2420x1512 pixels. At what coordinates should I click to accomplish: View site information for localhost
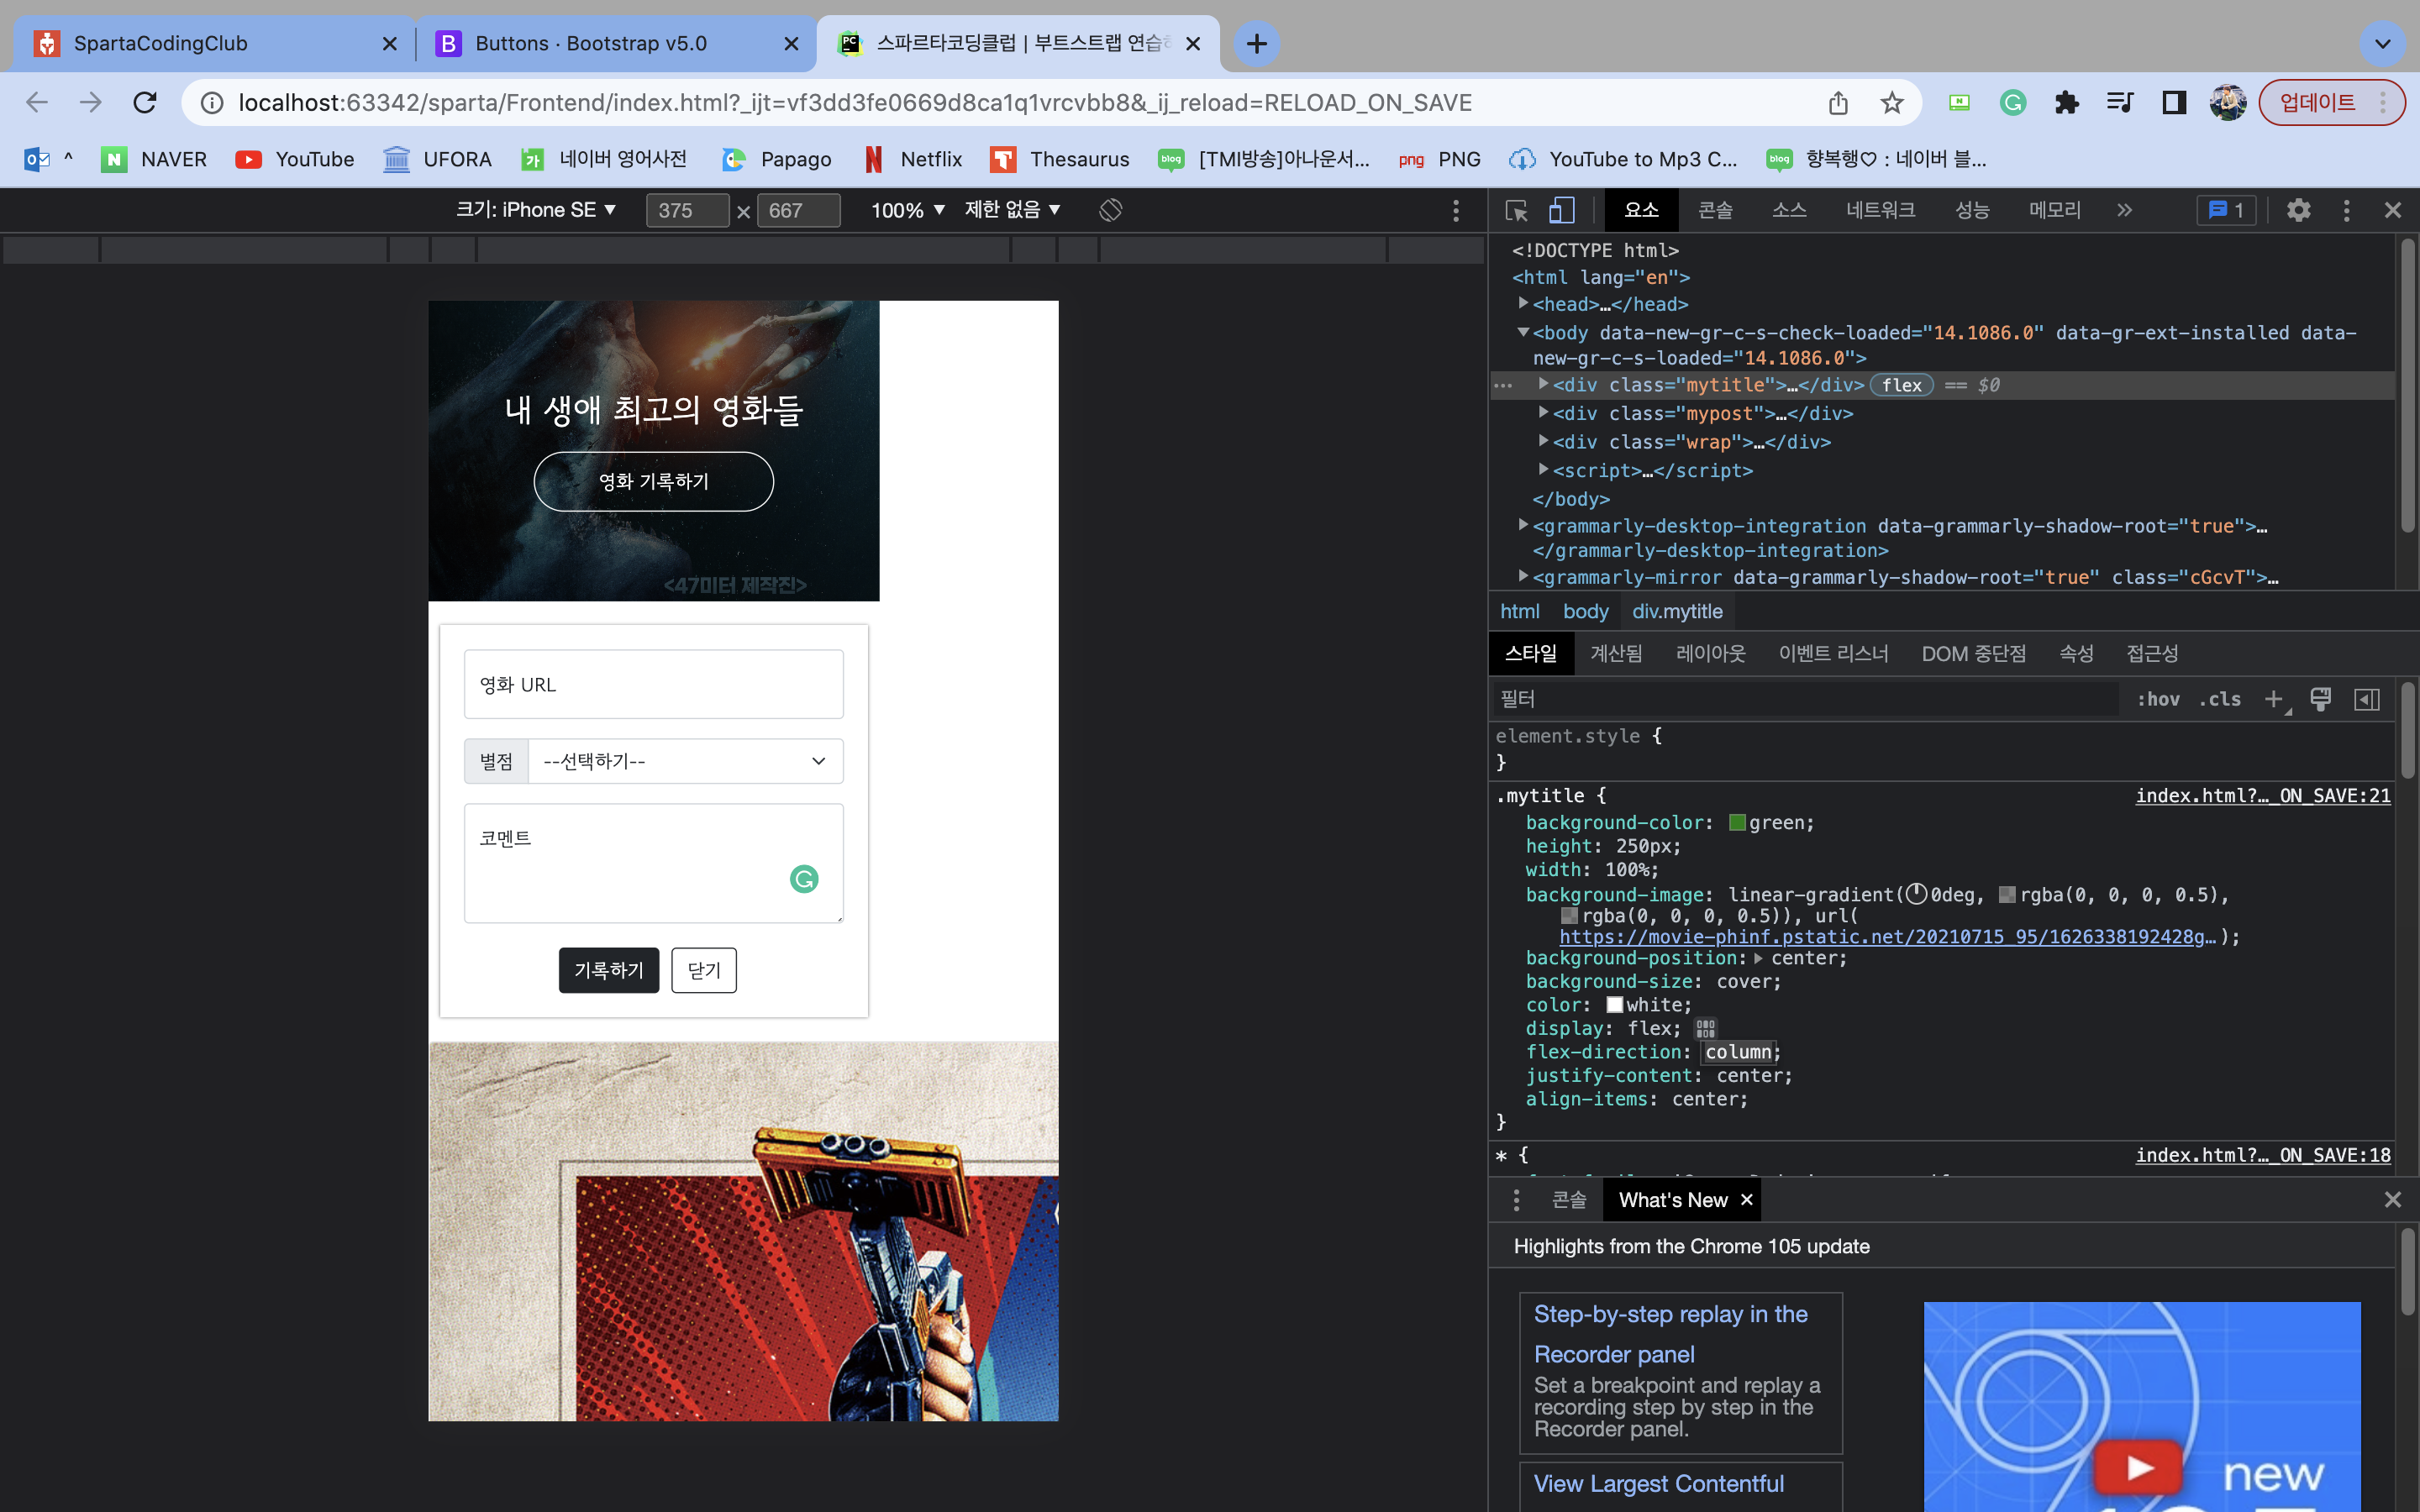pyautogui.click(x=211, y=103)
